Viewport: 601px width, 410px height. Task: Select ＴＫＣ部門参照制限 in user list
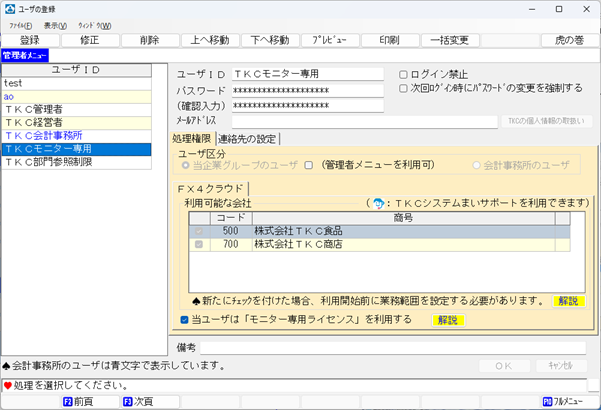coord(76,162)
